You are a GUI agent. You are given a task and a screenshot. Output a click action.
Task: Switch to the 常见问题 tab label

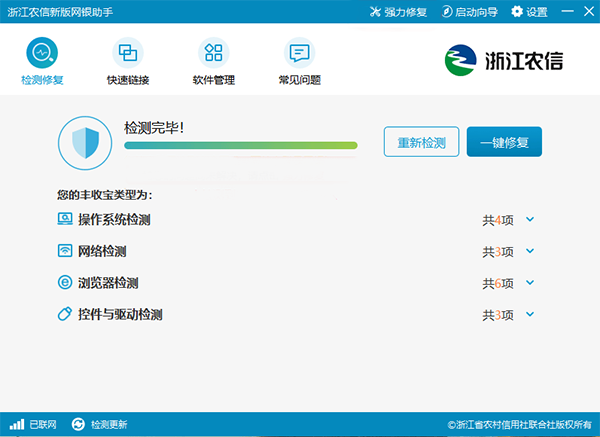(299, 80)
